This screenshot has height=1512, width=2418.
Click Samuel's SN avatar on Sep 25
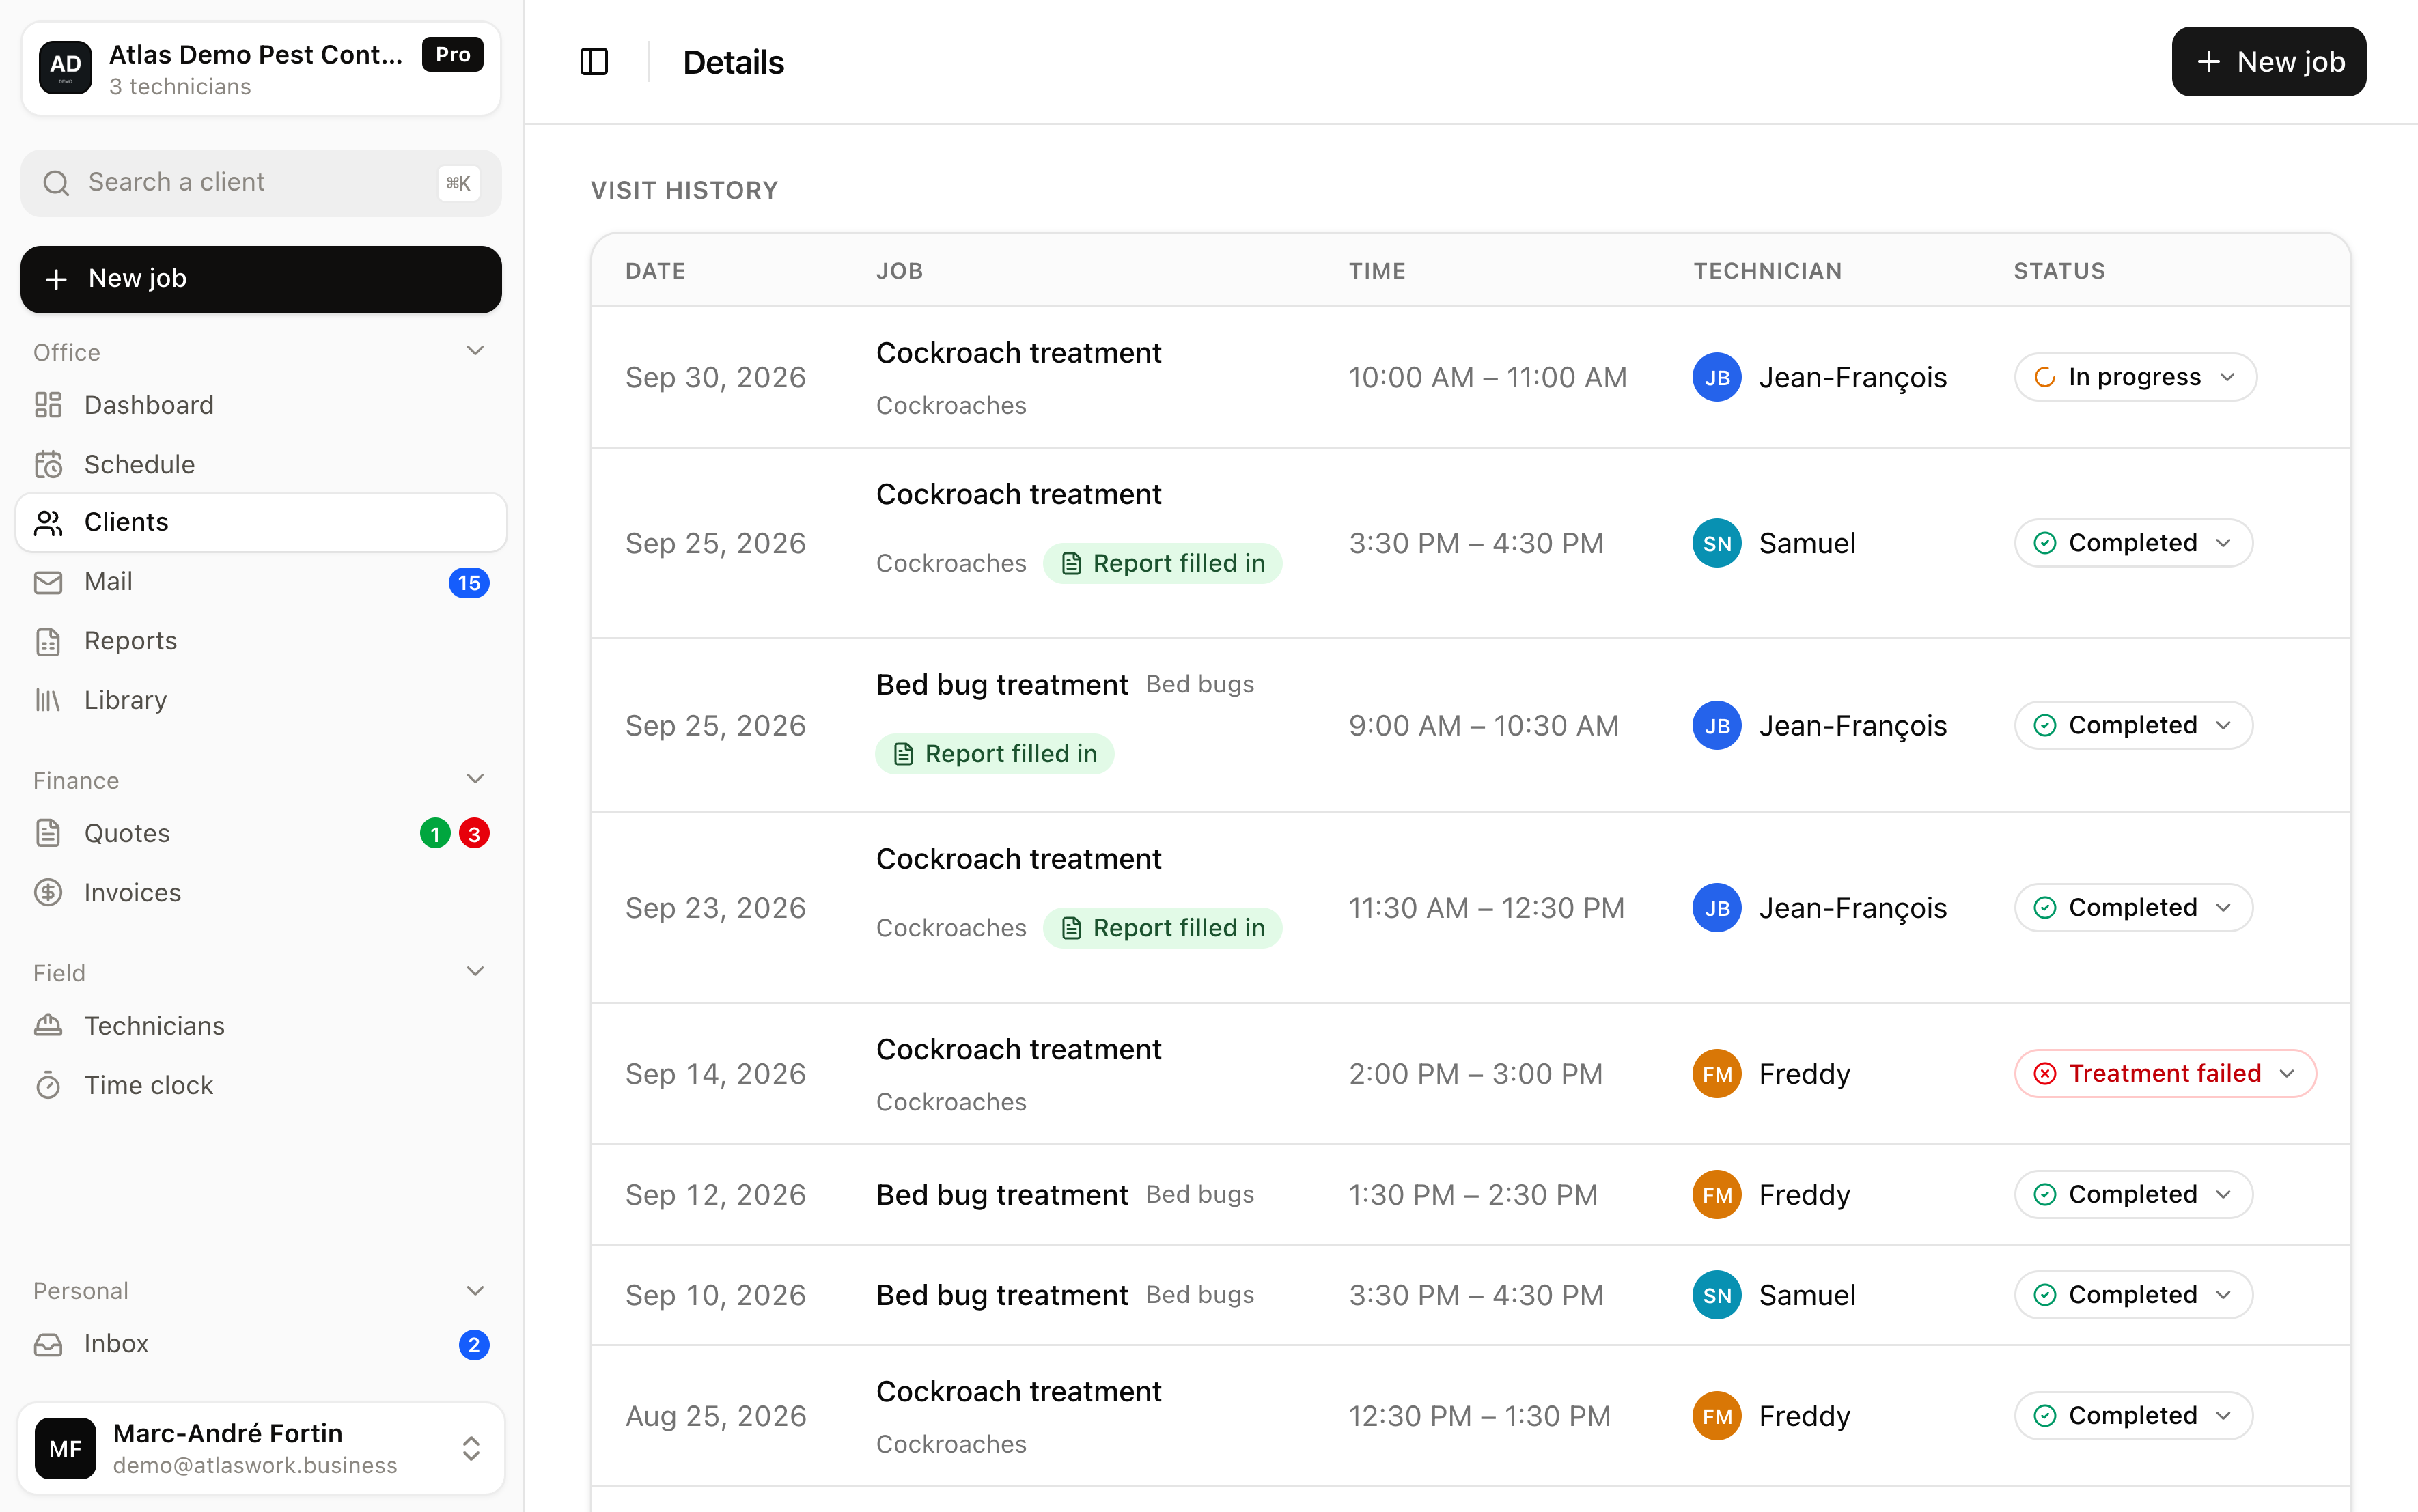pos(1717,543)
